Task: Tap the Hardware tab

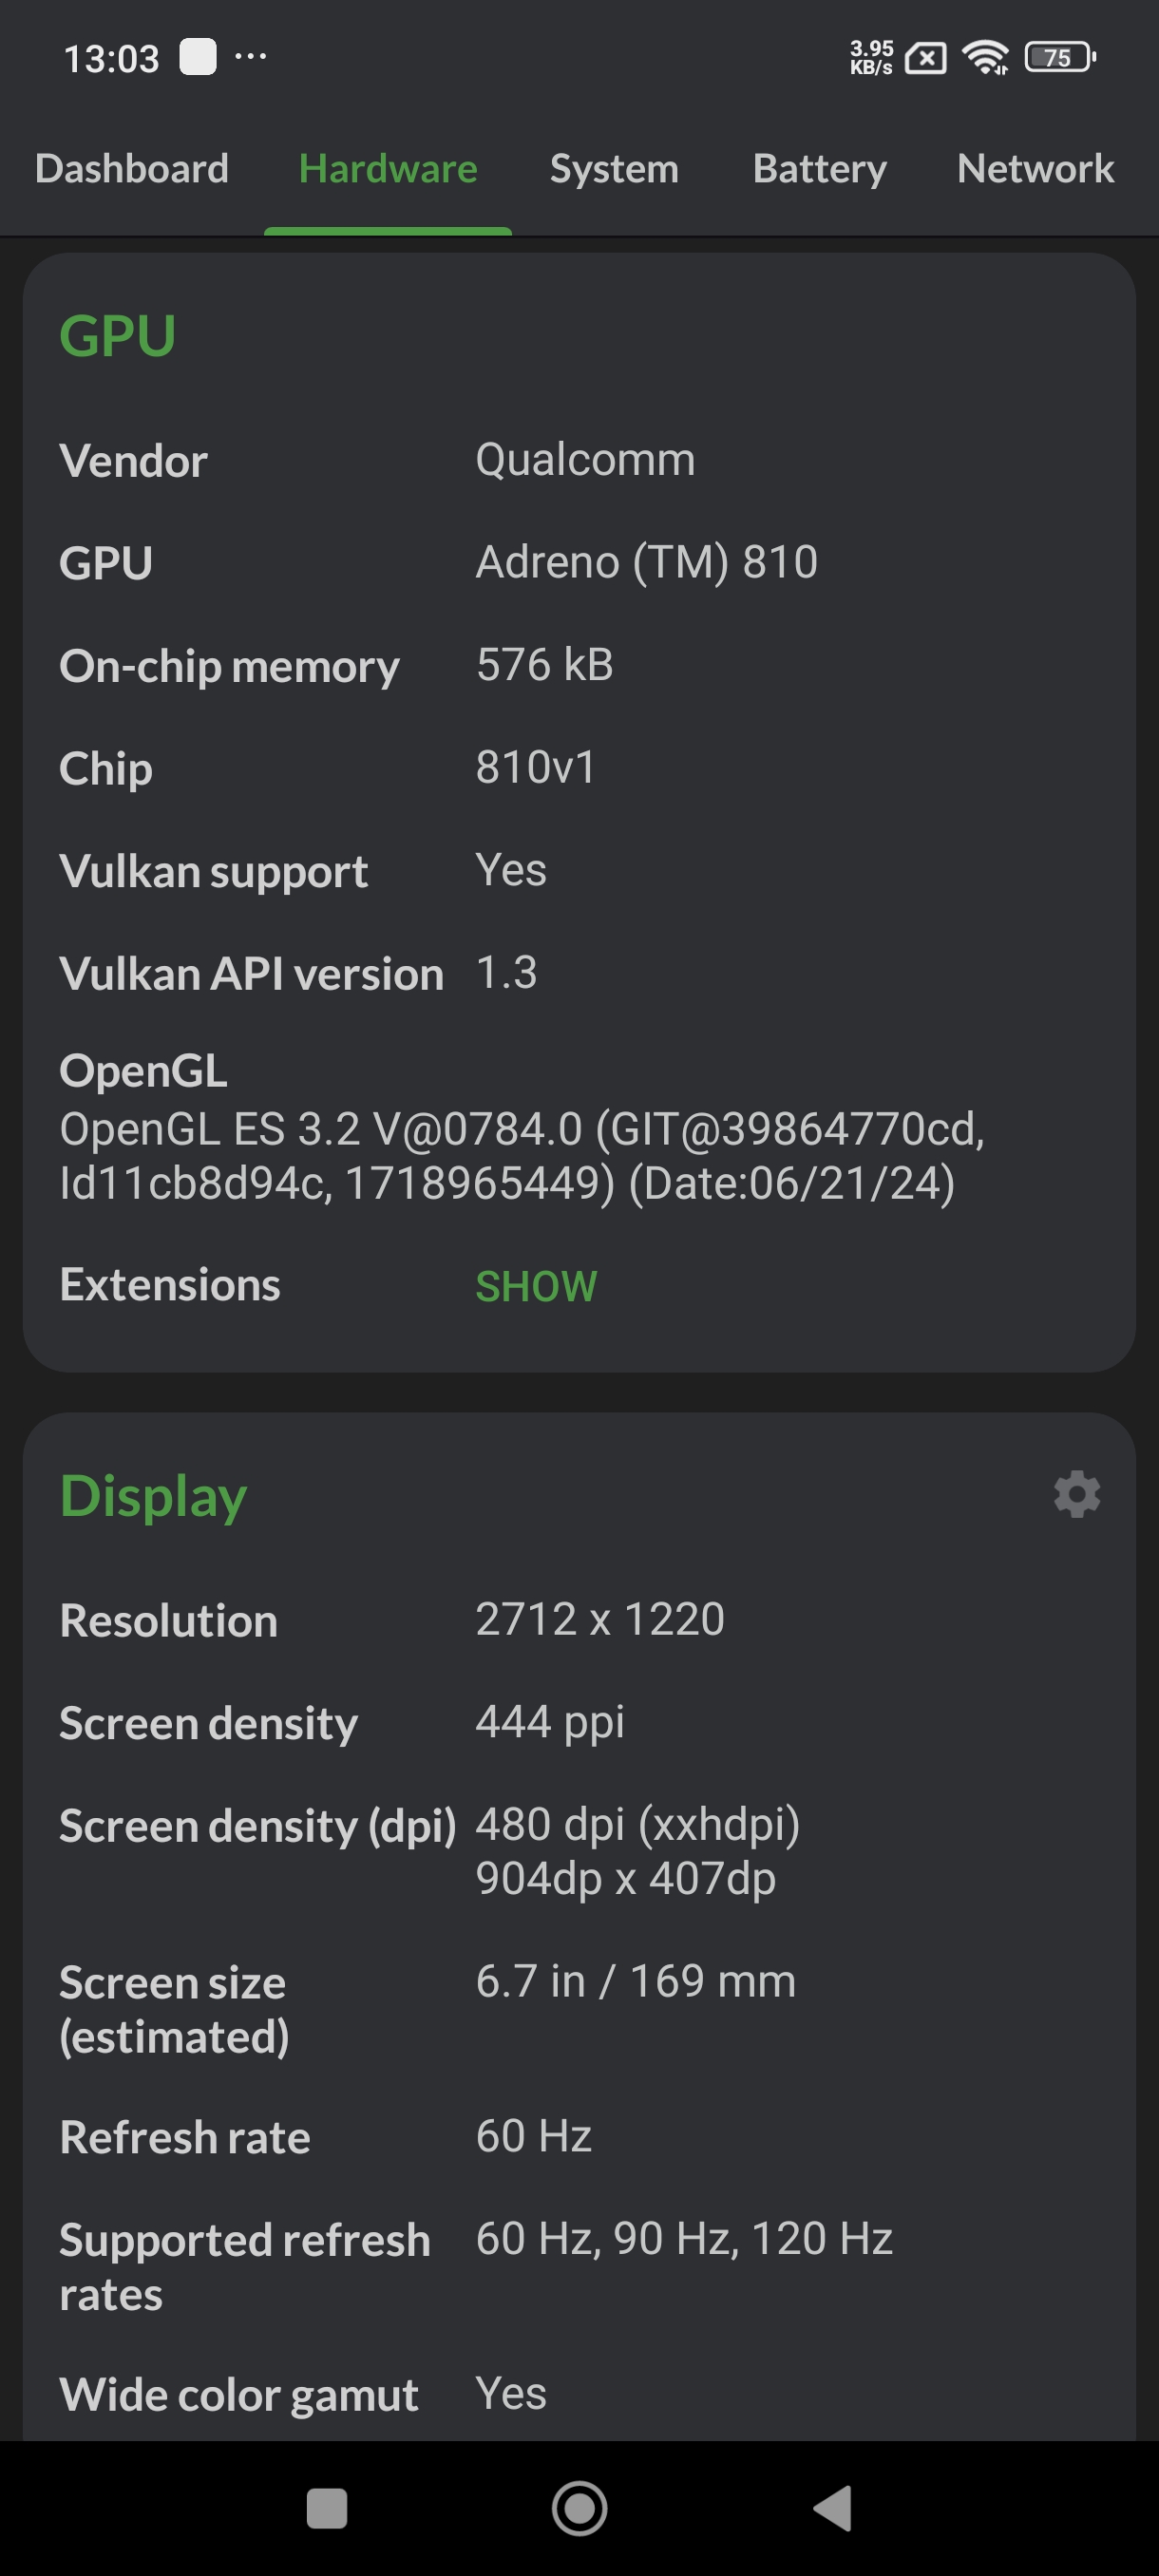Action: point(388,169)
